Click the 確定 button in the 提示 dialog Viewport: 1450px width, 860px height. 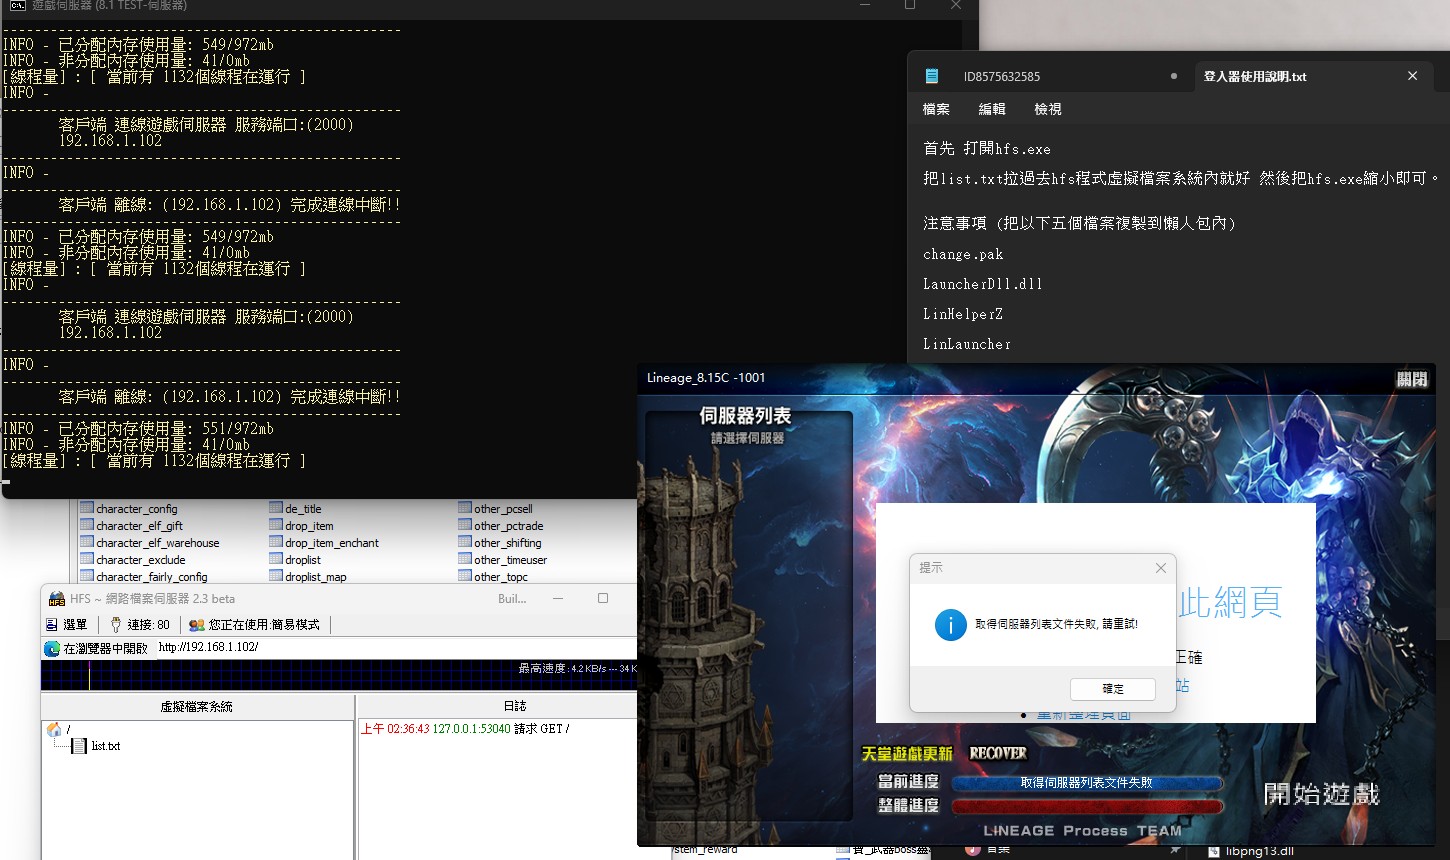pyautogui.click(x=1112, y=689)
